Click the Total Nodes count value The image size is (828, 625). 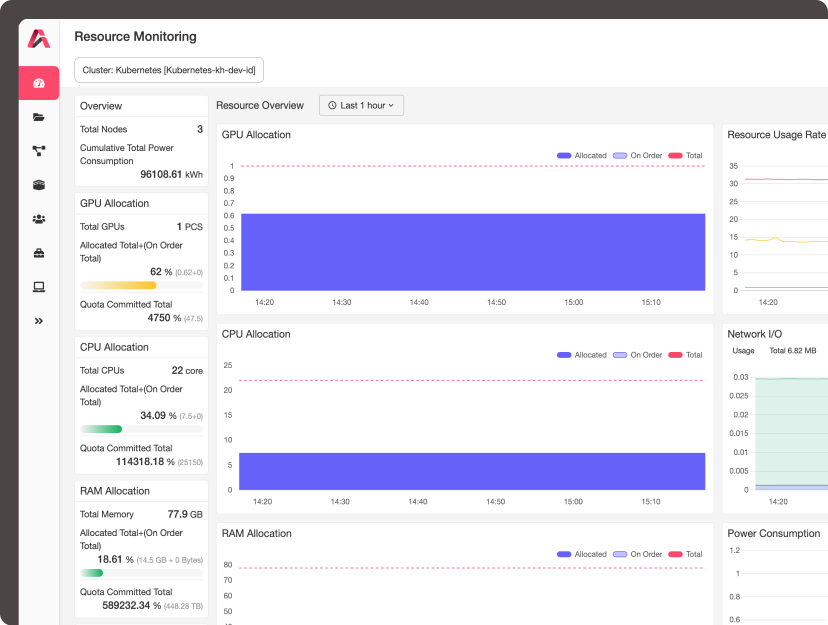pos(199,129)
